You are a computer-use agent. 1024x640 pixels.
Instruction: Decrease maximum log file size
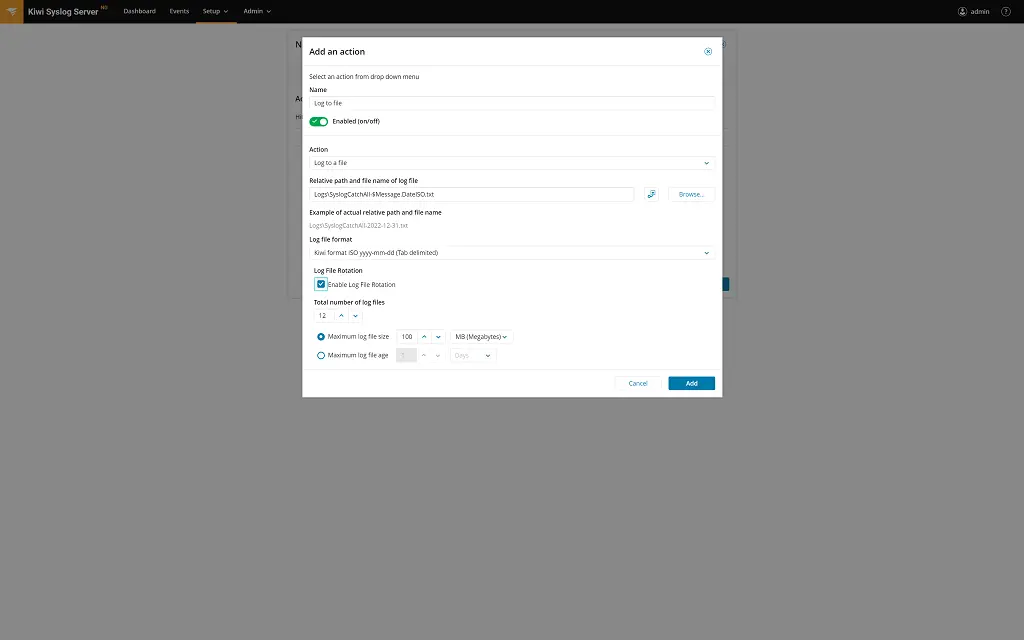pos(438,337)
